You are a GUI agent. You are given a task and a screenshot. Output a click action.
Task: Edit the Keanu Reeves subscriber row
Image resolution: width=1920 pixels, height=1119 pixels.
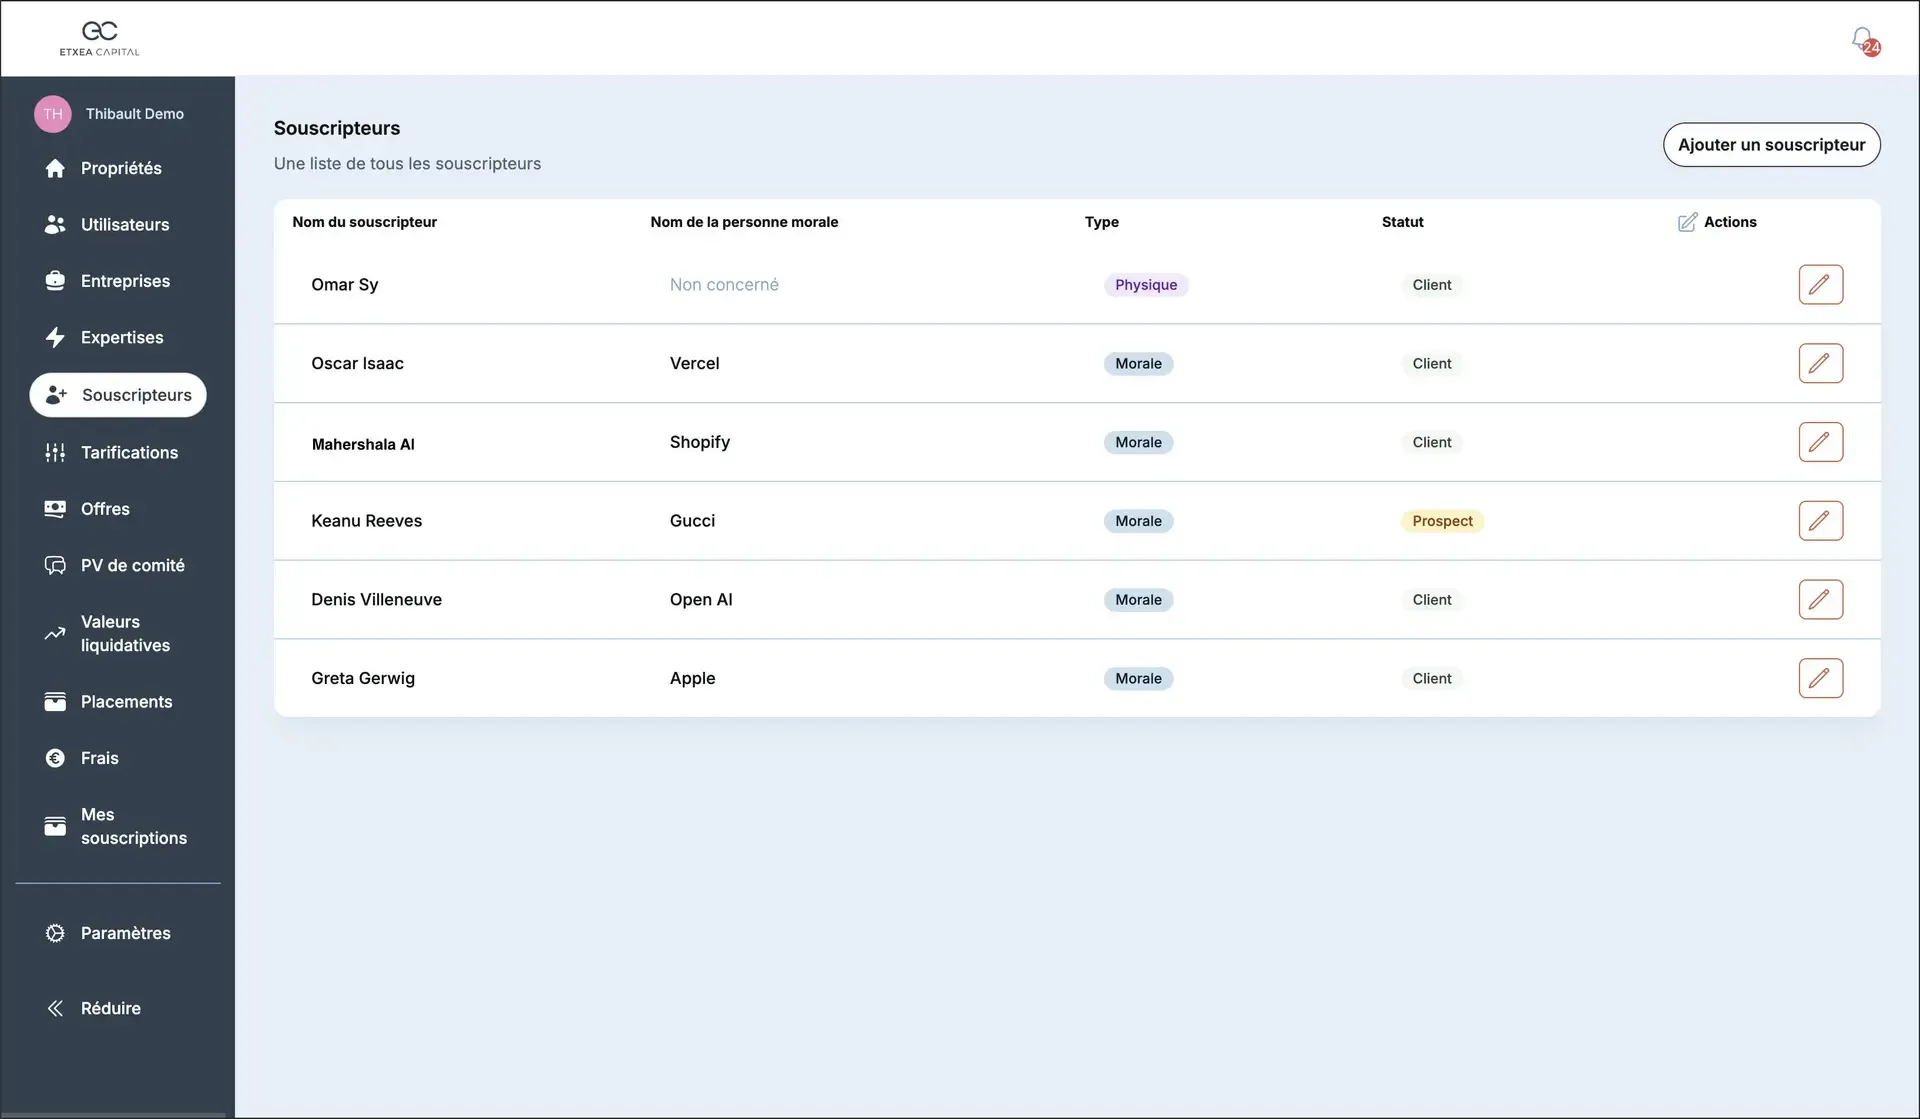pos(1820,521)
